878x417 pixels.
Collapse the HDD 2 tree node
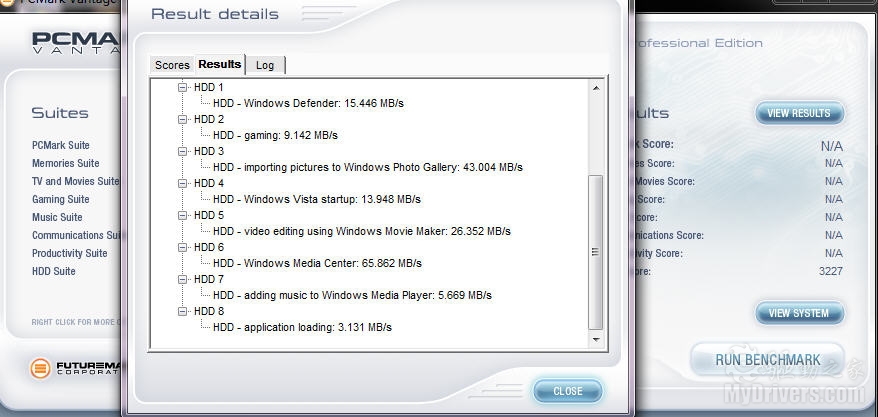point(183,119)
